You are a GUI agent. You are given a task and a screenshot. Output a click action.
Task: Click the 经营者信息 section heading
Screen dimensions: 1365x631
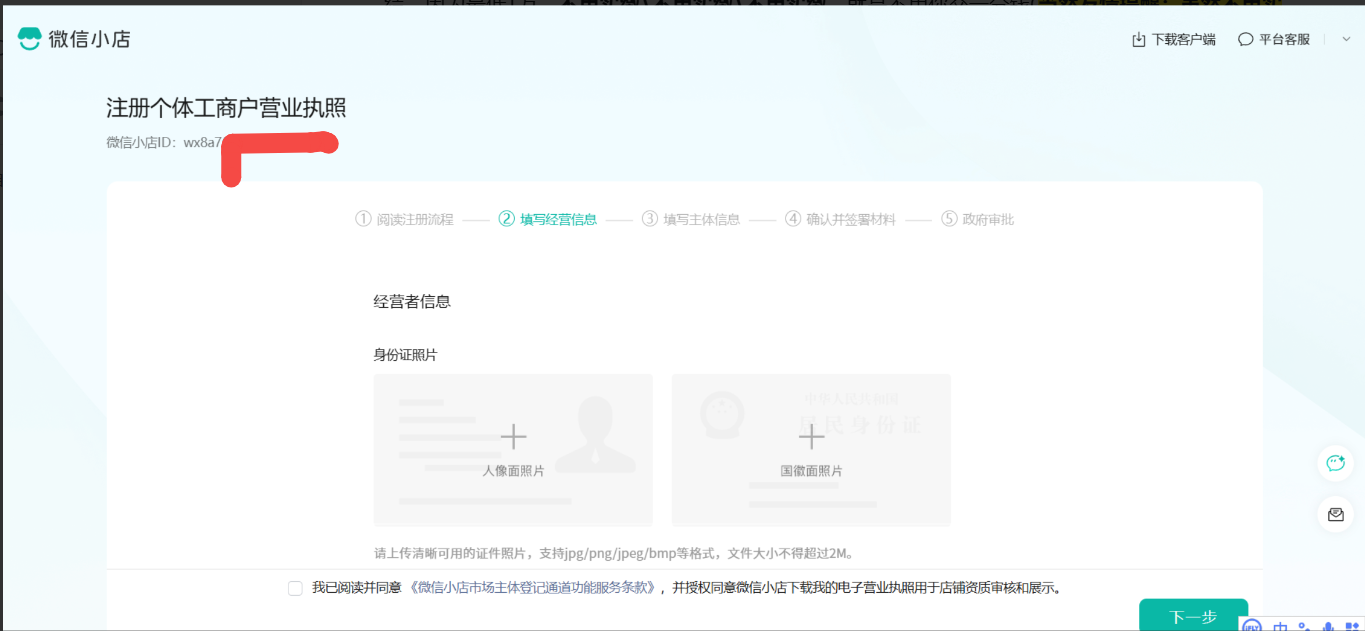click(x=412, y=301)
